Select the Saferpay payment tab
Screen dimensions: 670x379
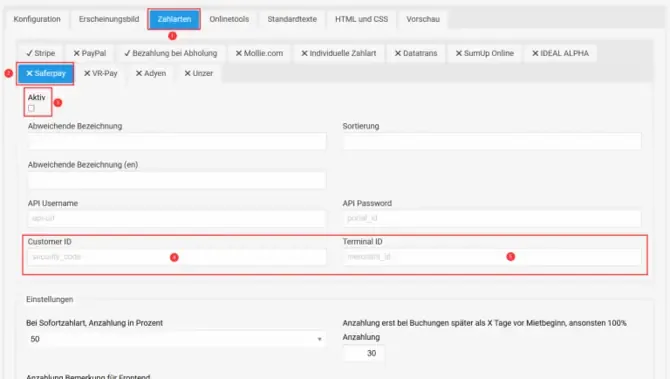(x=45, y=73)
